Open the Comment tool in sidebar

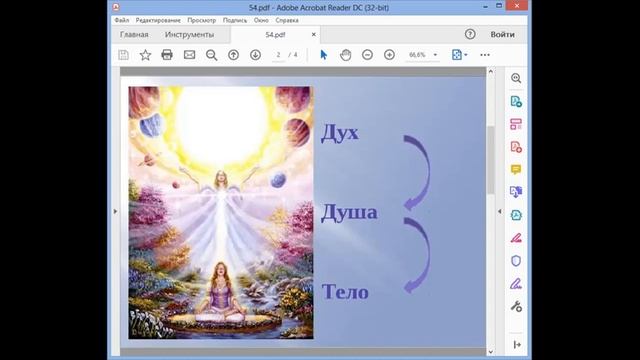tap(516, 169)
